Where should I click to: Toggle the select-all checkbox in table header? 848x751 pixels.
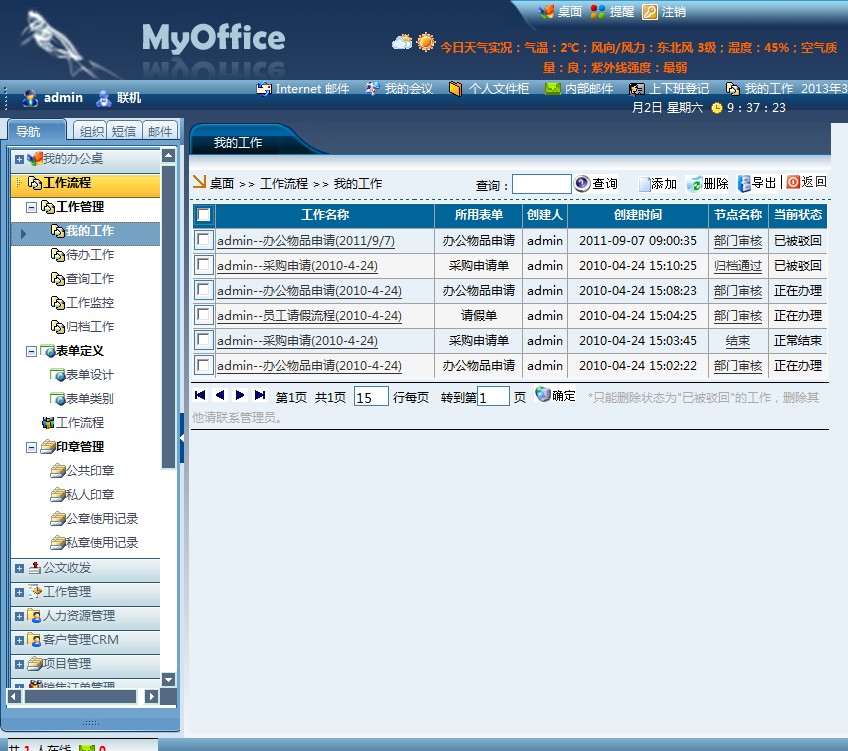point(204,215)
